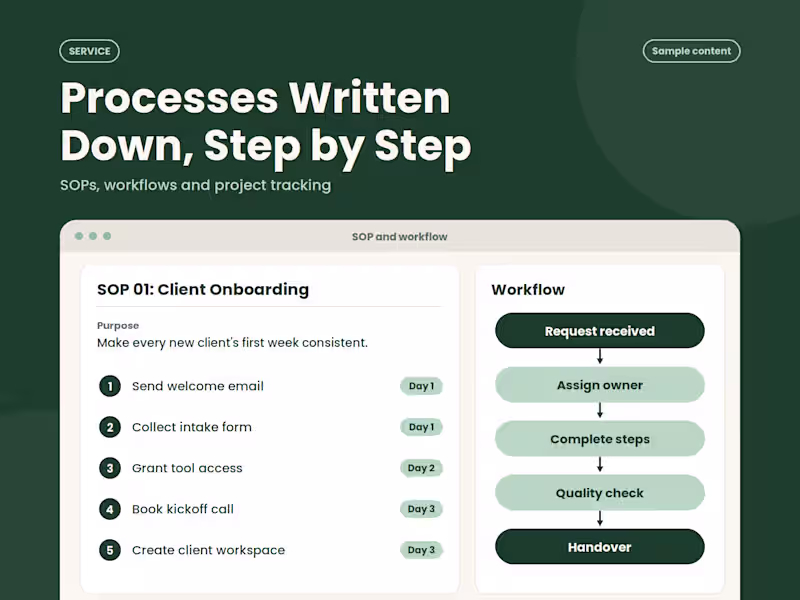
Task: Click the SERVICE pill badge
Action: click(89, 51)
